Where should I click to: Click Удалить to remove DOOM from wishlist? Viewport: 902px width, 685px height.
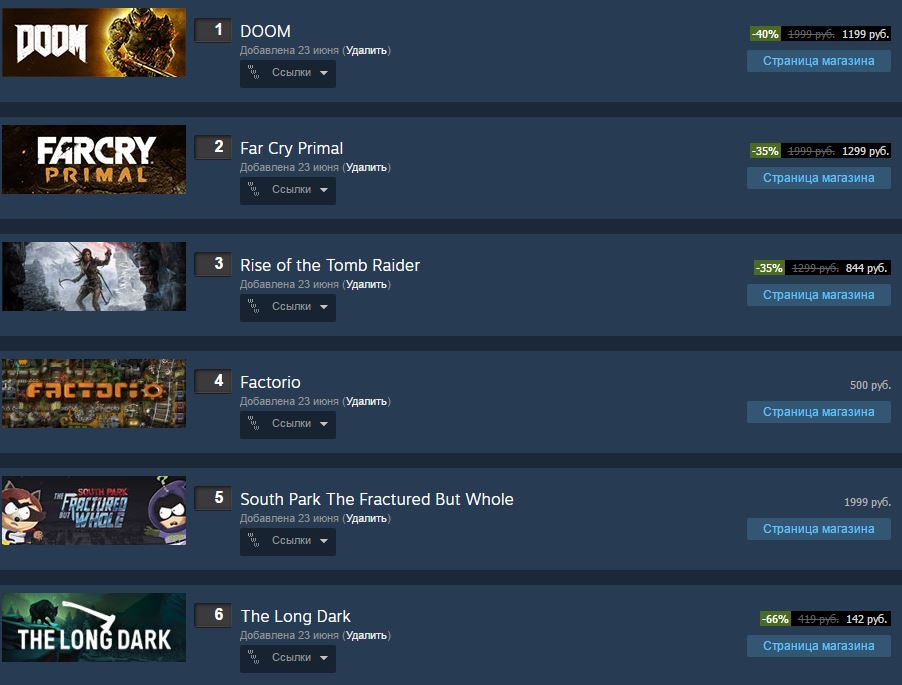point(366,51)
